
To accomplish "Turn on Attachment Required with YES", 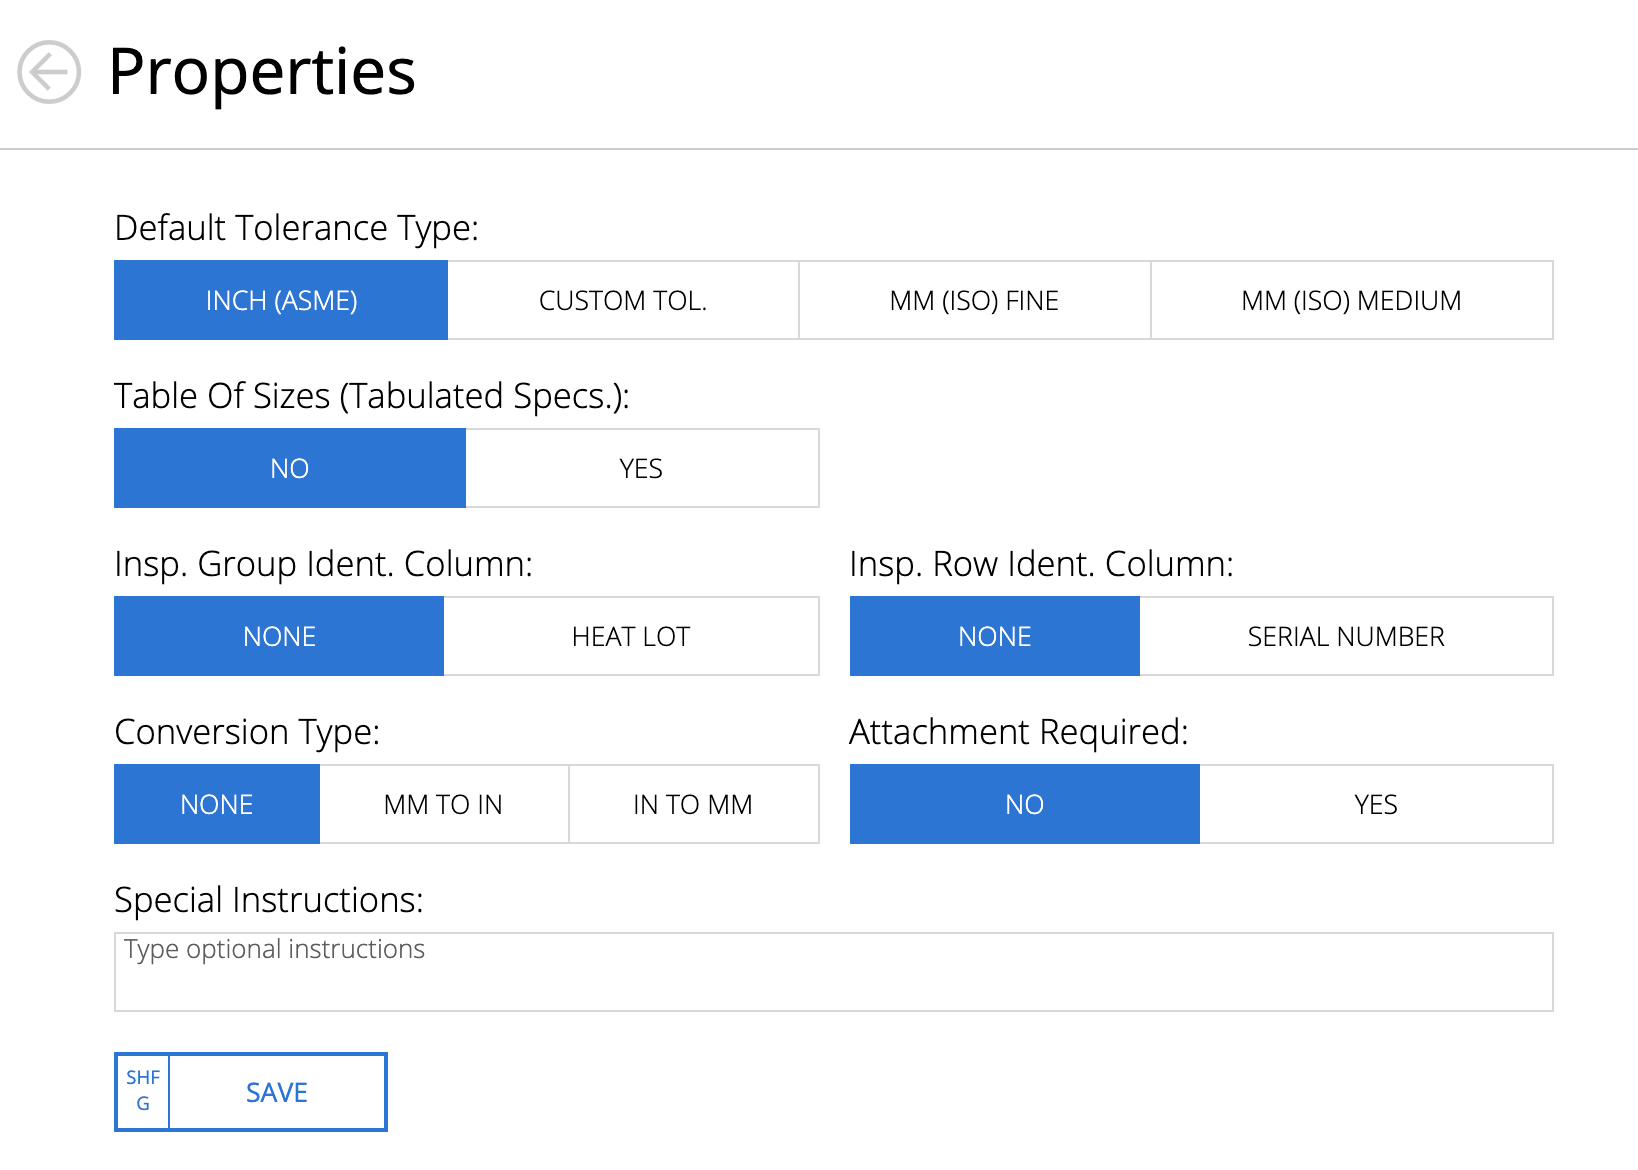I will [1376, 804].
